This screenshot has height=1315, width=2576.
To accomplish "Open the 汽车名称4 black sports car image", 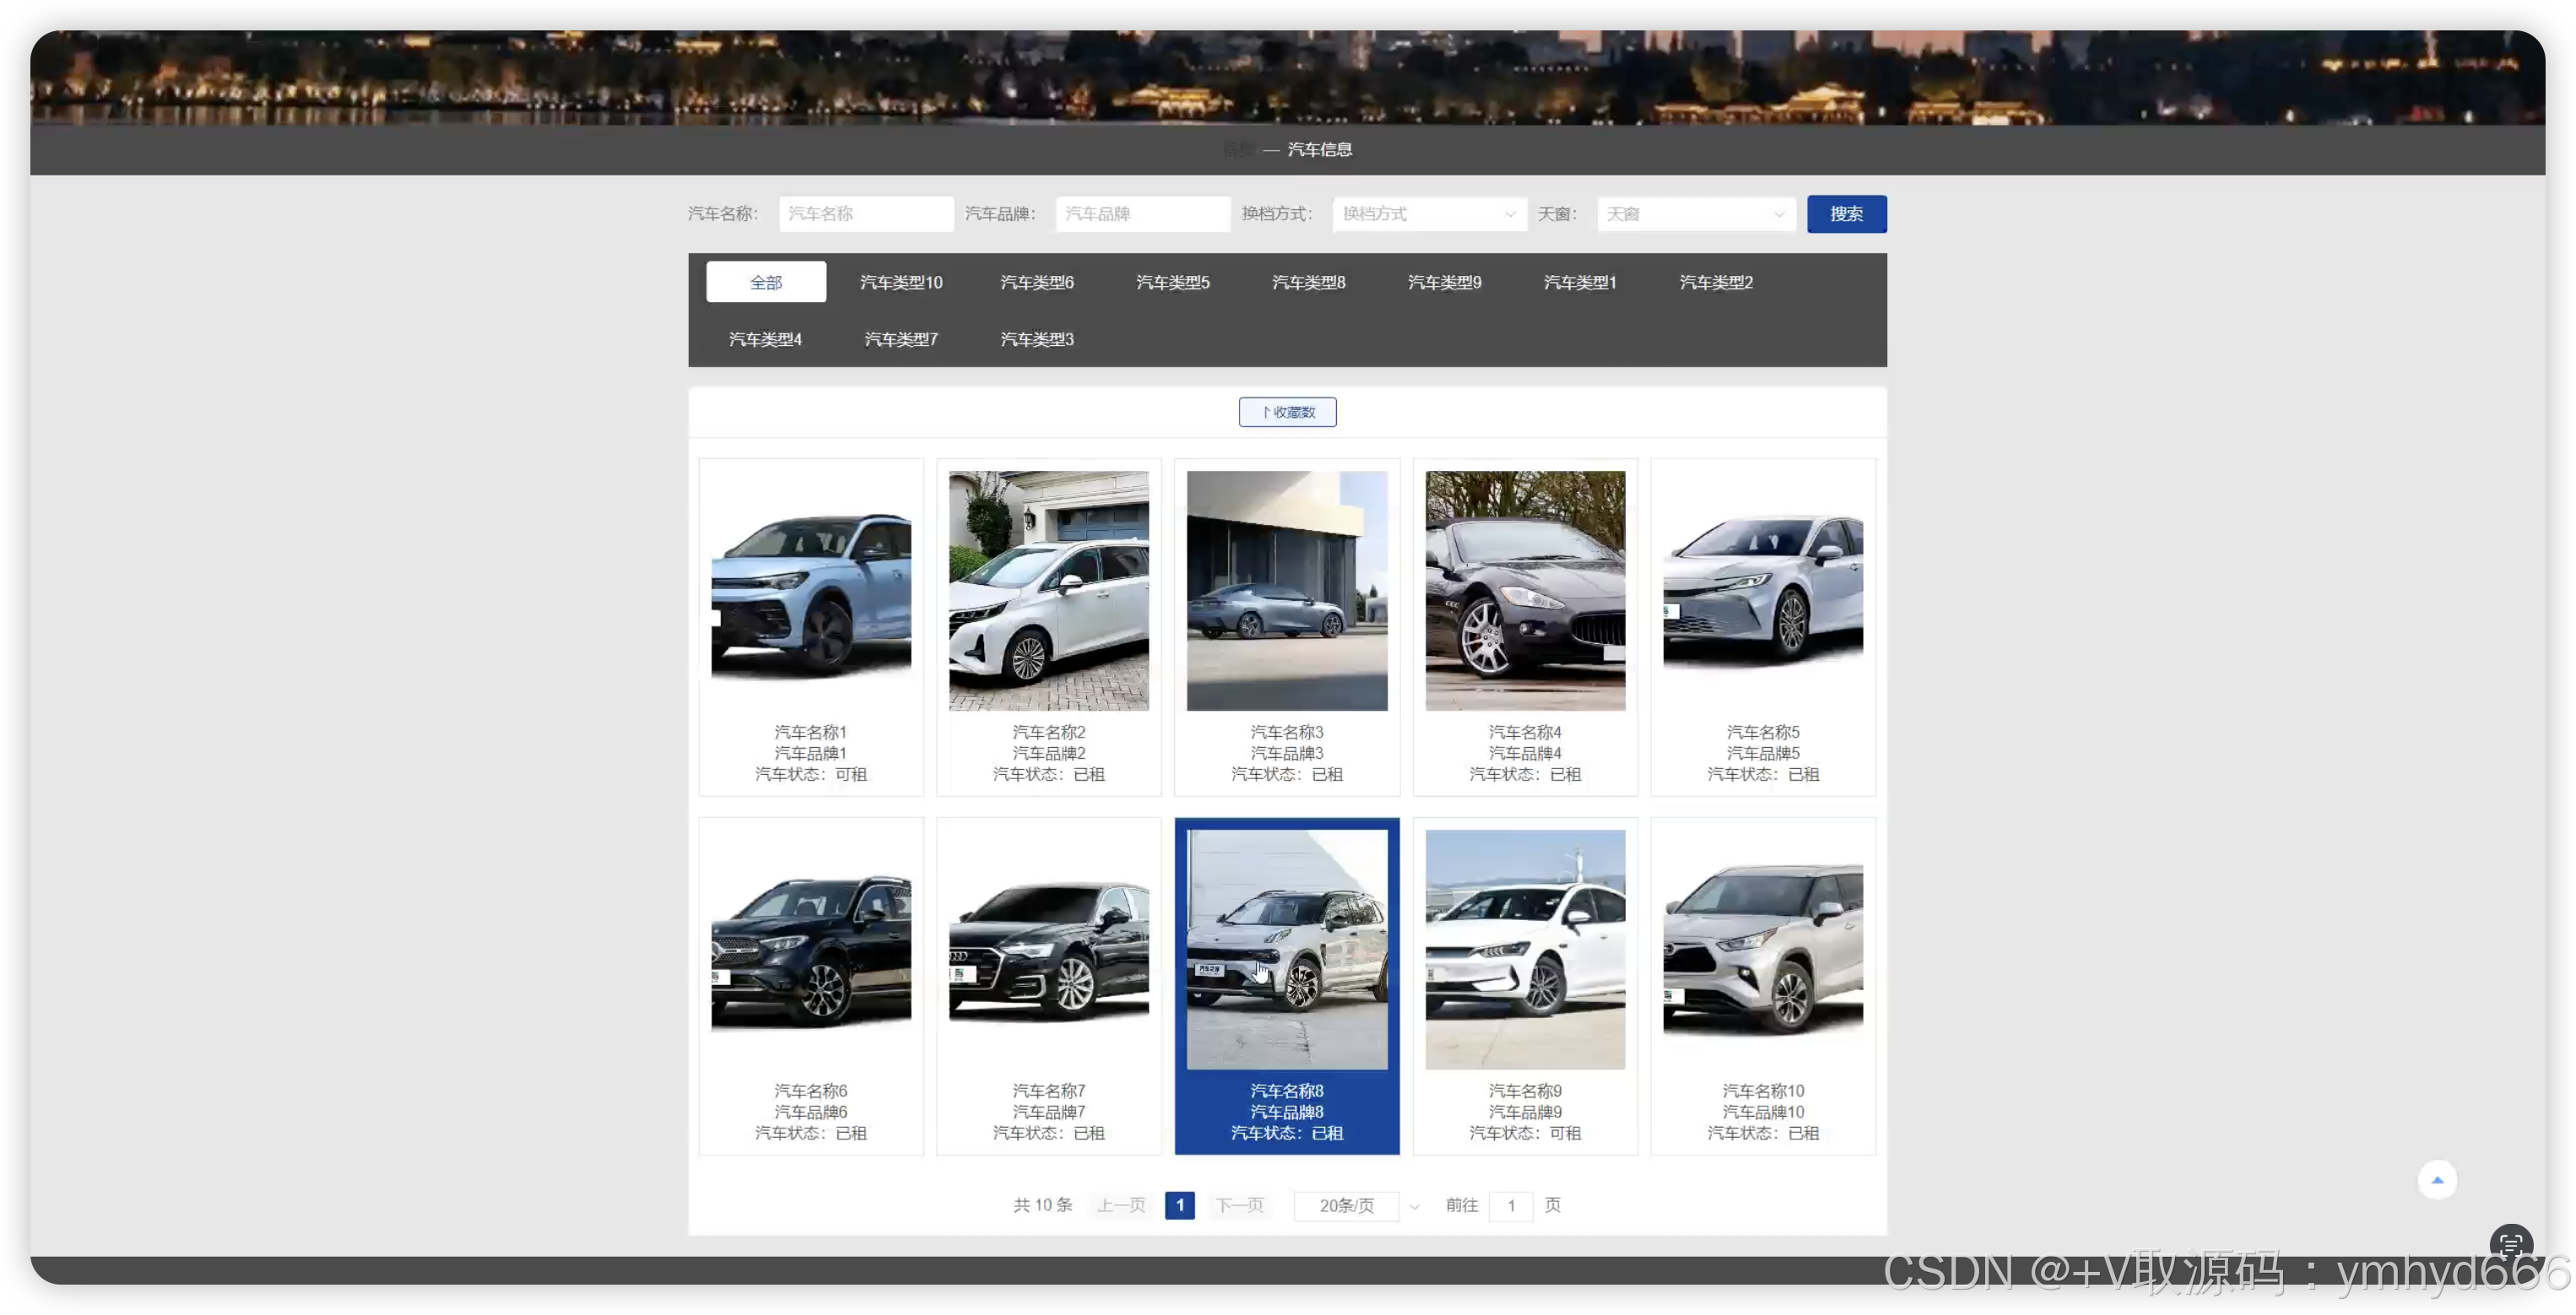I will (x=1525, y=591).
